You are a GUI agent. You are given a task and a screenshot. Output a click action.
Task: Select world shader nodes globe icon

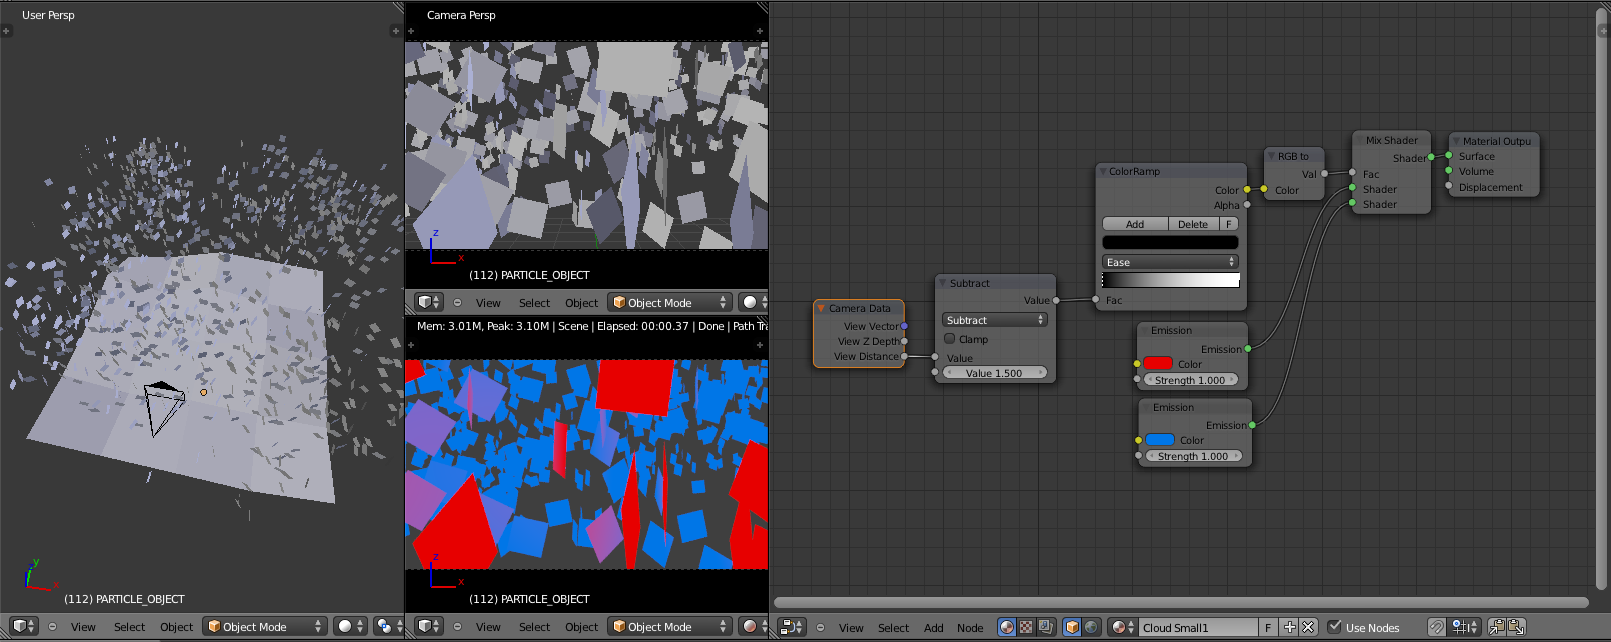(1091, 627)
